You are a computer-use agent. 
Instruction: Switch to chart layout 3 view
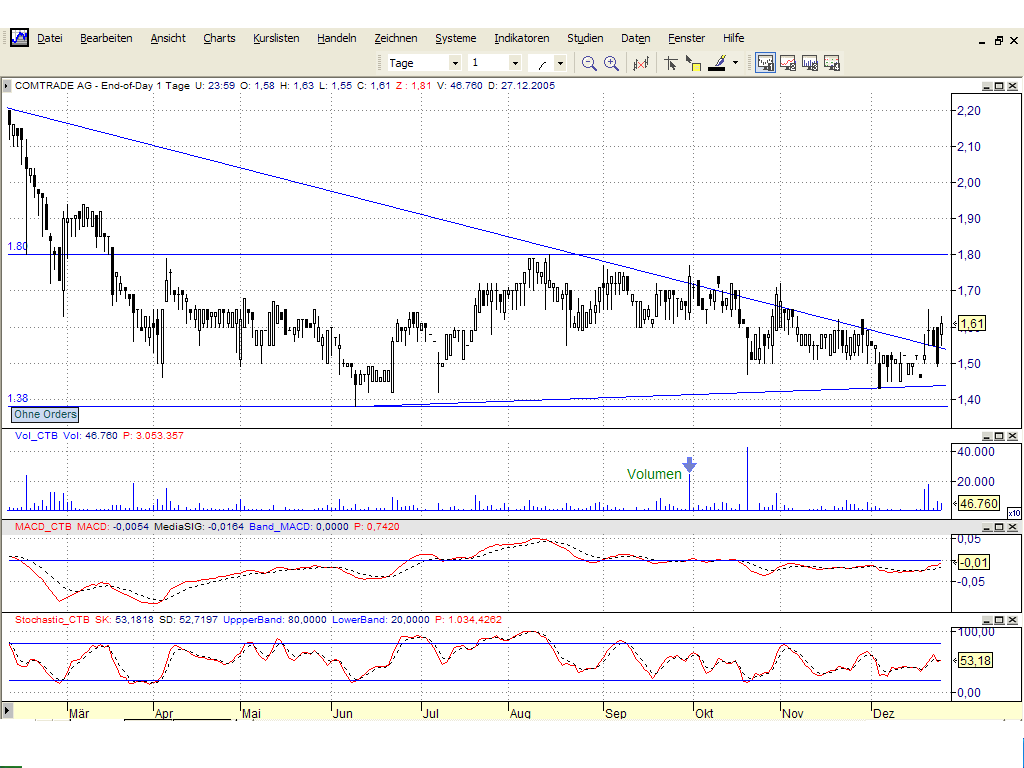click(x=811, y=62)
